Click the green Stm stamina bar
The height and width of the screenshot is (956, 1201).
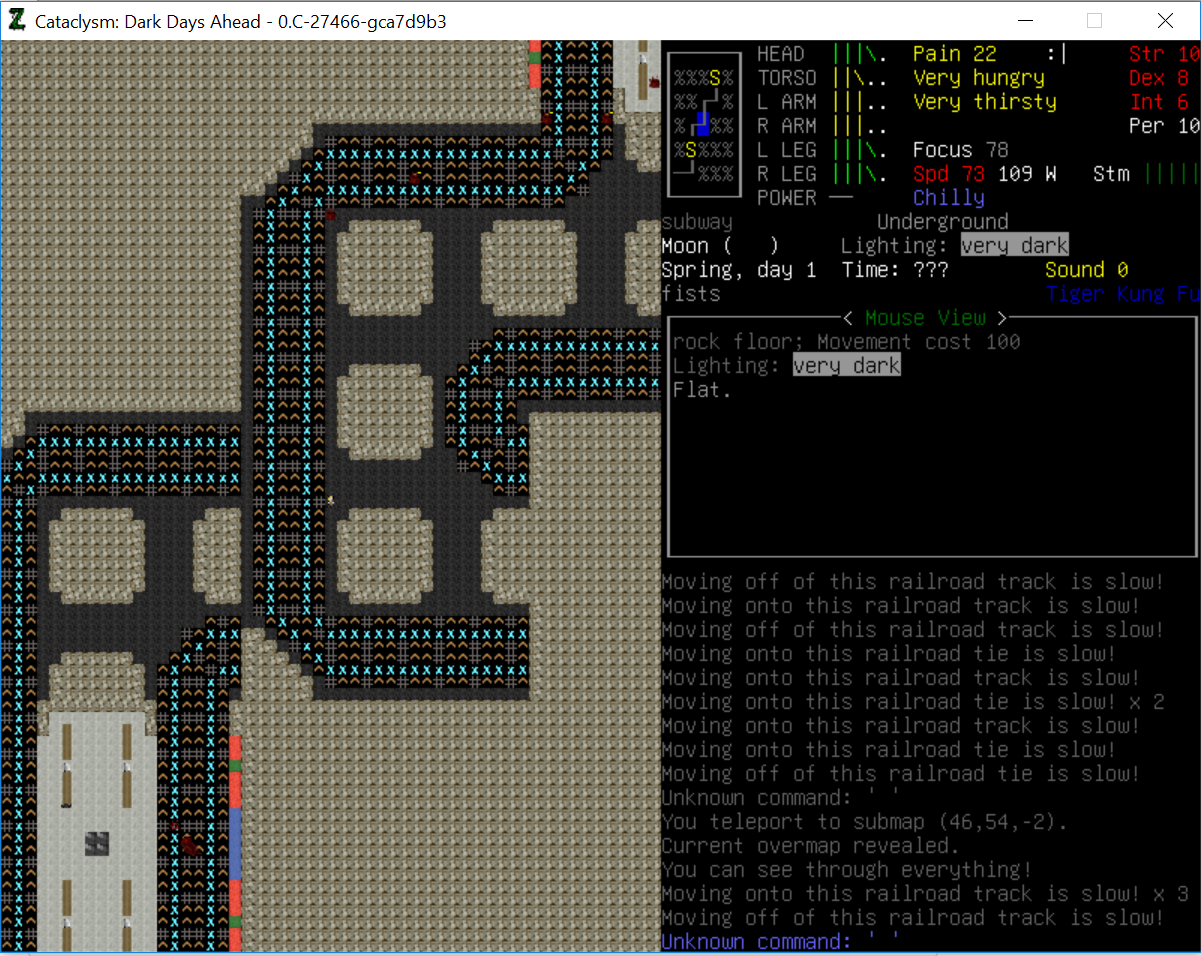pyautogui.click(x=1171, y=174)
